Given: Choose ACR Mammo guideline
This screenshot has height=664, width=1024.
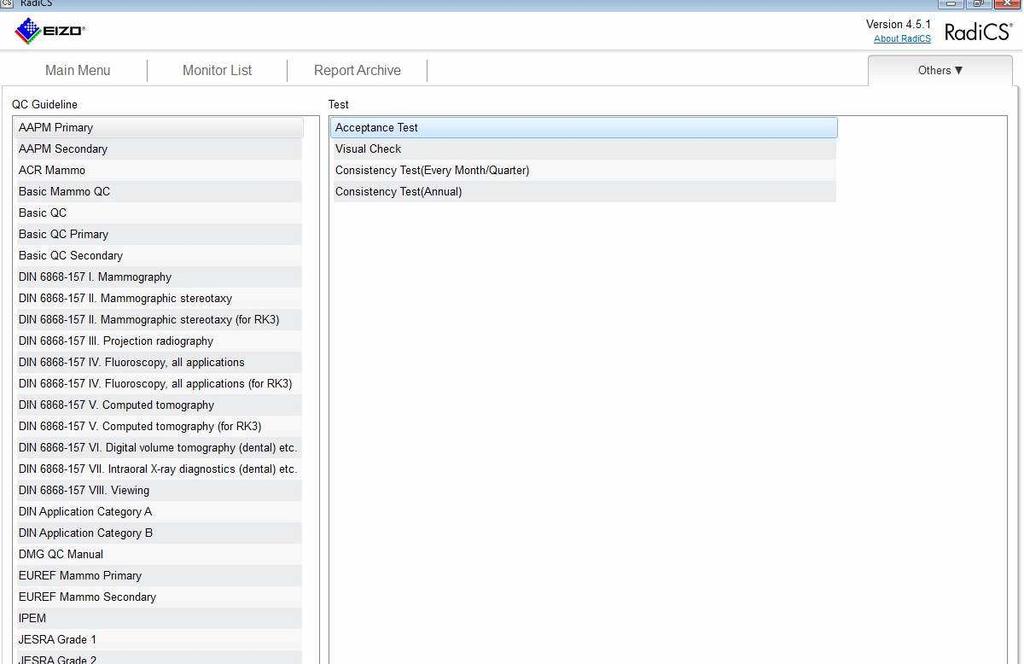Looking at the screenshot, I should [x=159, y=170].
